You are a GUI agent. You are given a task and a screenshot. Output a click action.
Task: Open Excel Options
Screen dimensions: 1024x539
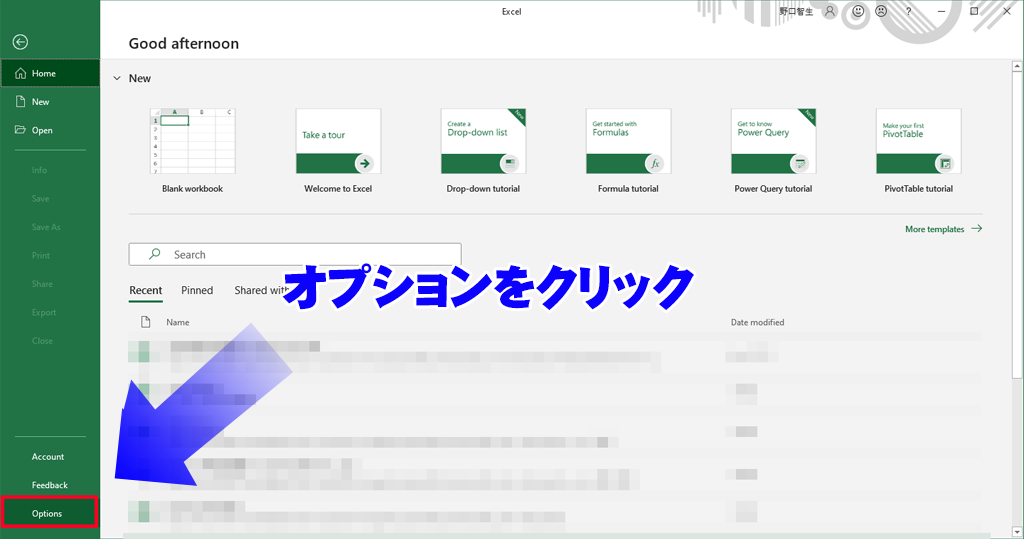pyautogui.click(x=50, y=513)
